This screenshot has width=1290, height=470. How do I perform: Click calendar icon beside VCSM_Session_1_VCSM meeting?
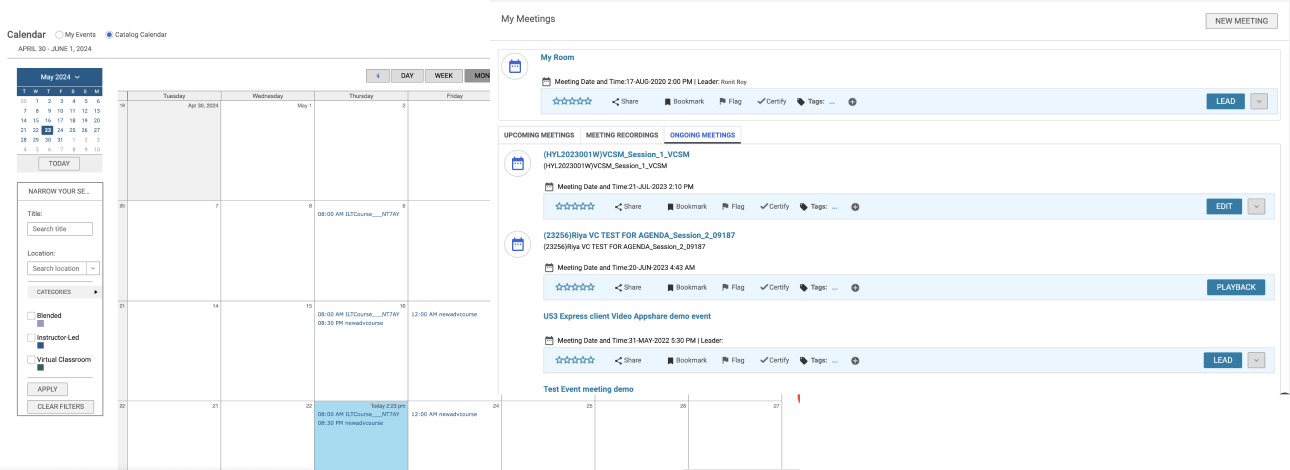point(517,163)
